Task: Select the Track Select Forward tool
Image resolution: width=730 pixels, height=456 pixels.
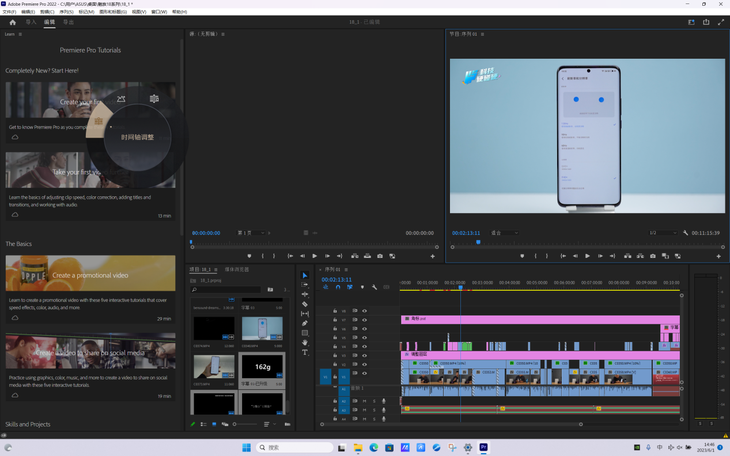Action: 305,285
